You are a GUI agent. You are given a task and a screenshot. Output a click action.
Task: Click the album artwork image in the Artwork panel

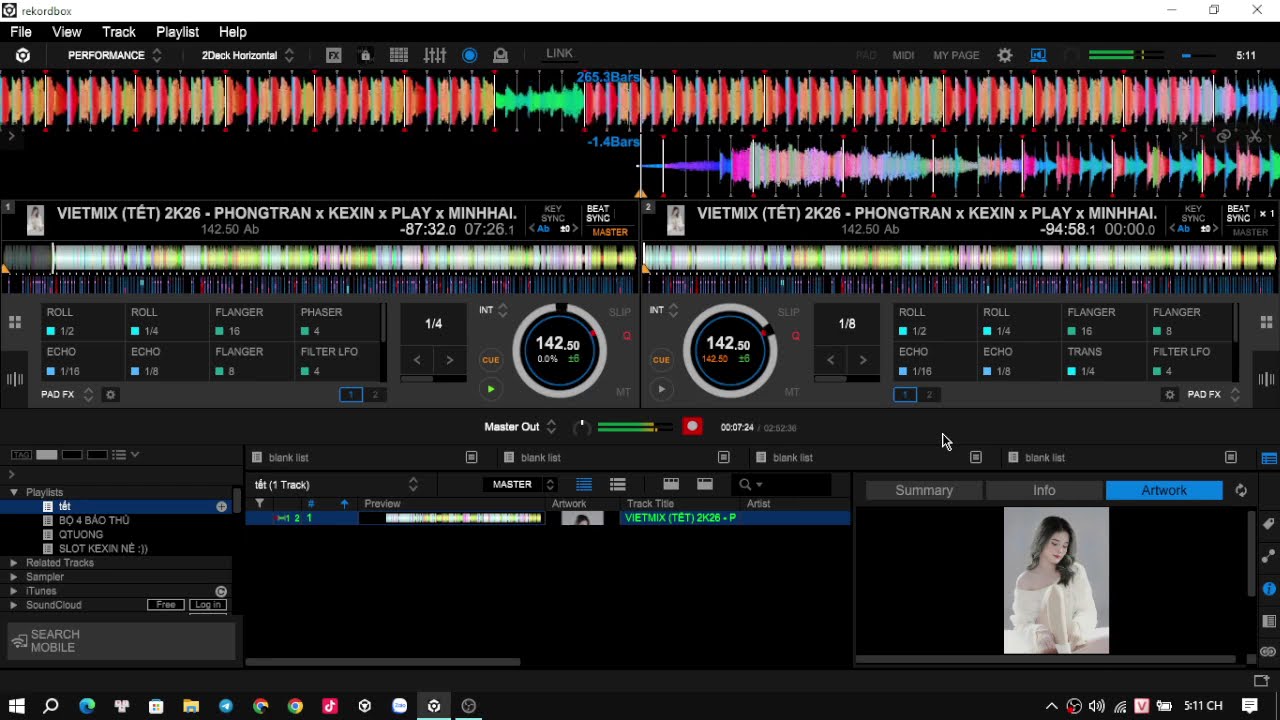(1056, 580)
